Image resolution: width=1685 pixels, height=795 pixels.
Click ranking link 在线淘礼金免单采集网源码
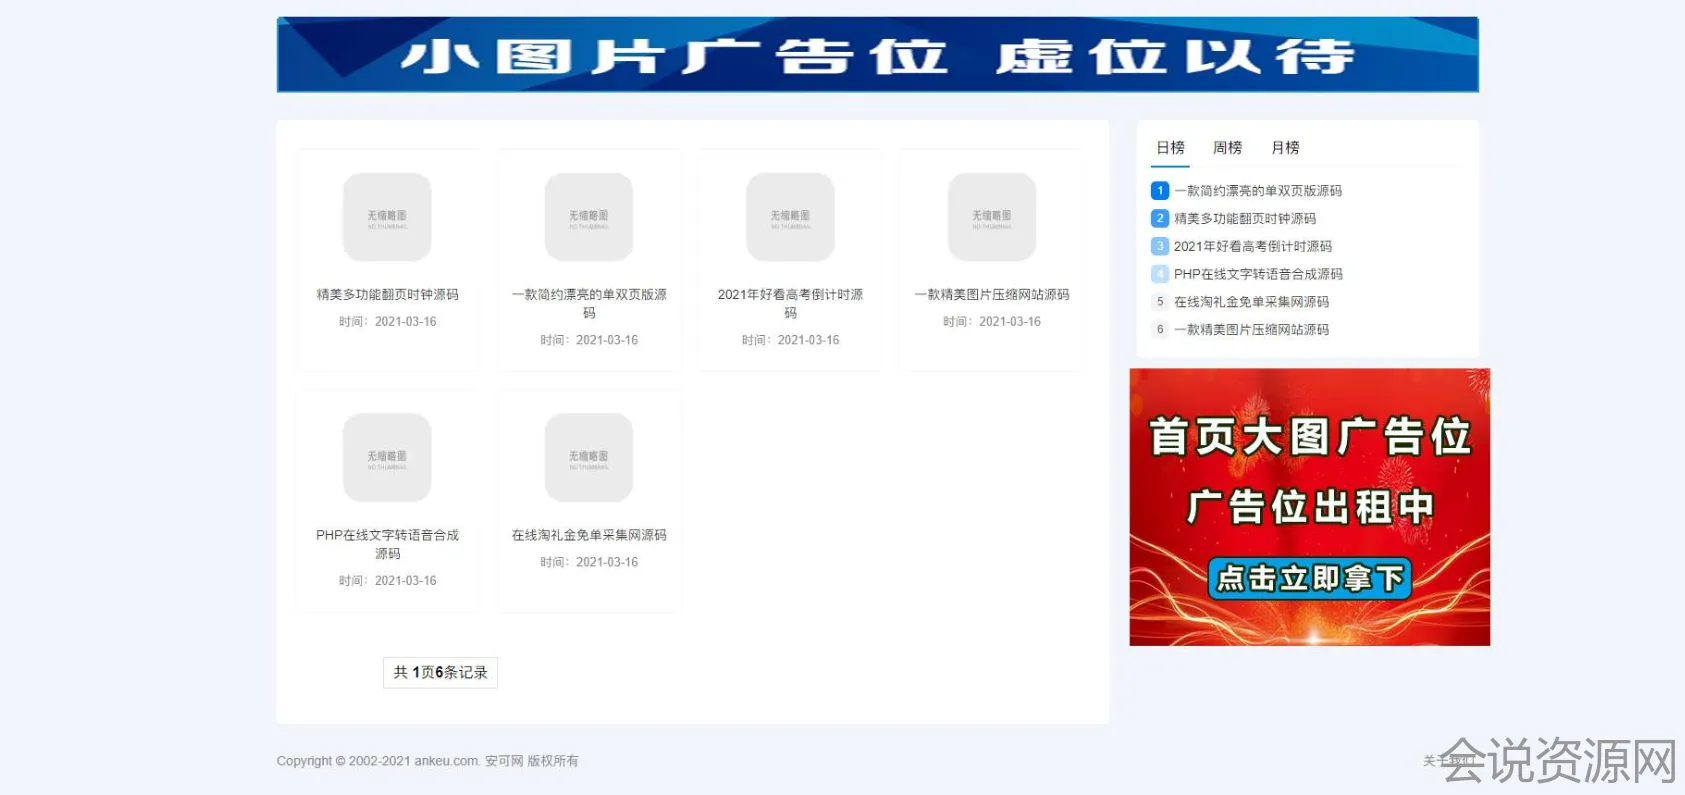(1251, 302)
